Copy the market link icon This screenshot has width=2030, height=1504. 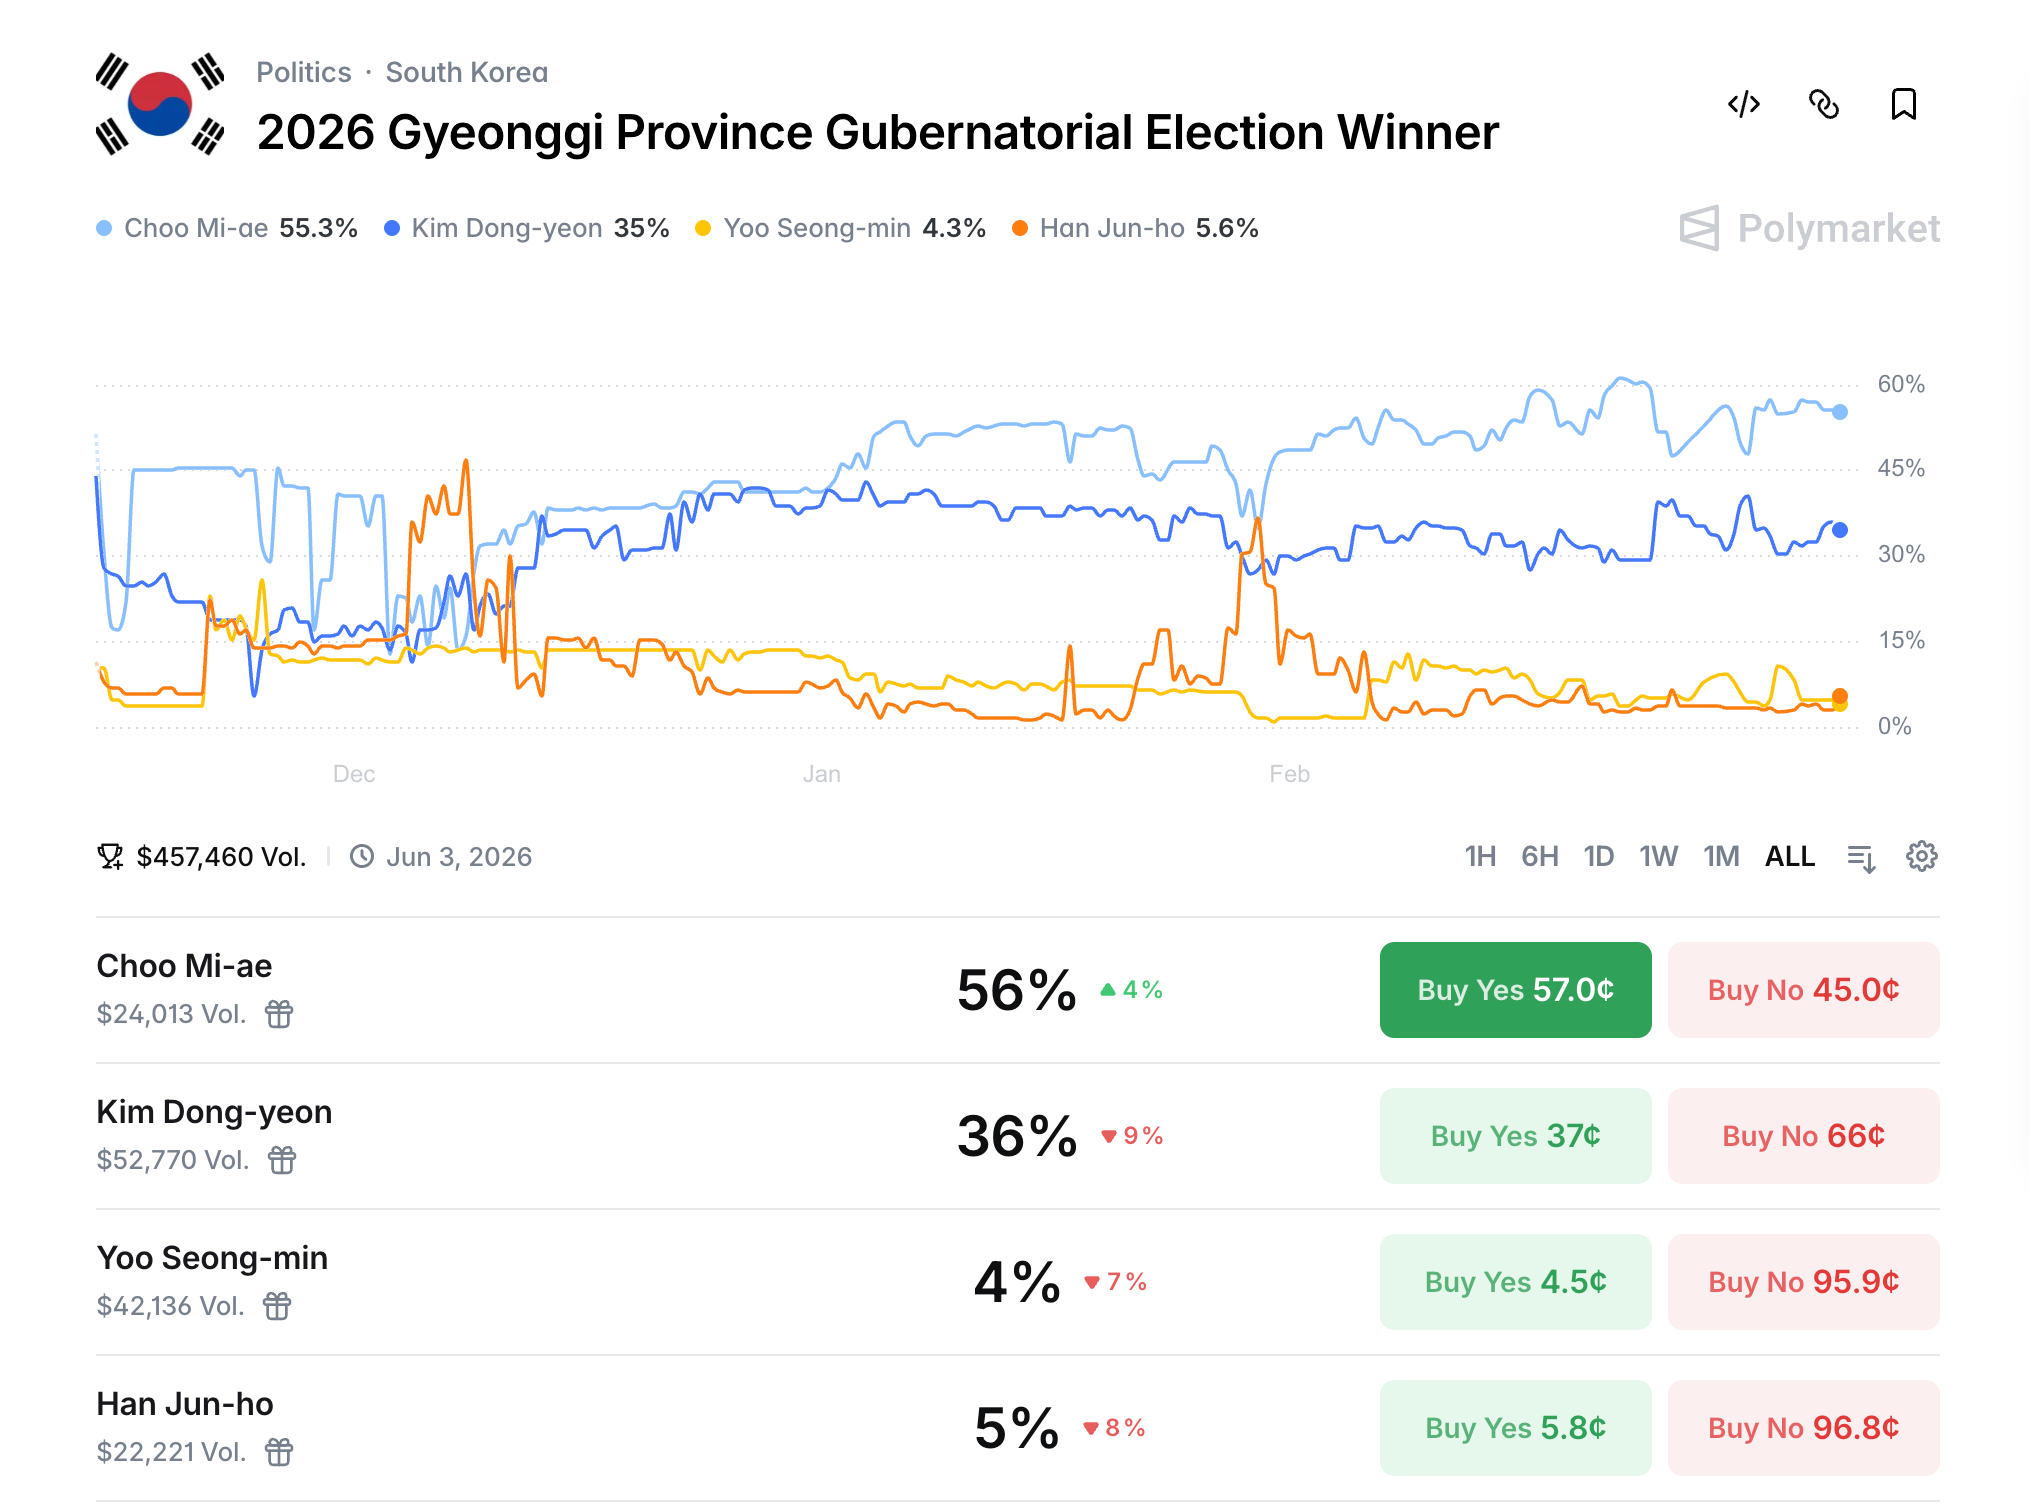pos(1823,104)
